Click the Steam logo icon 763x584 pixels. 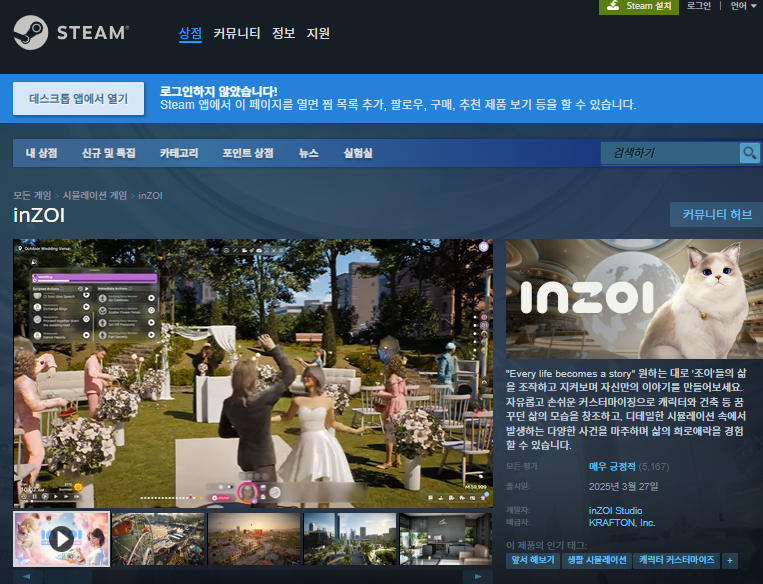31,33
